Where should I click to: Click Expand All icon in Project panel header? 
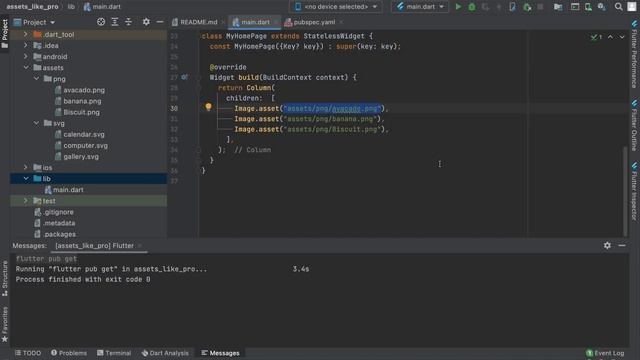[115, 22]
